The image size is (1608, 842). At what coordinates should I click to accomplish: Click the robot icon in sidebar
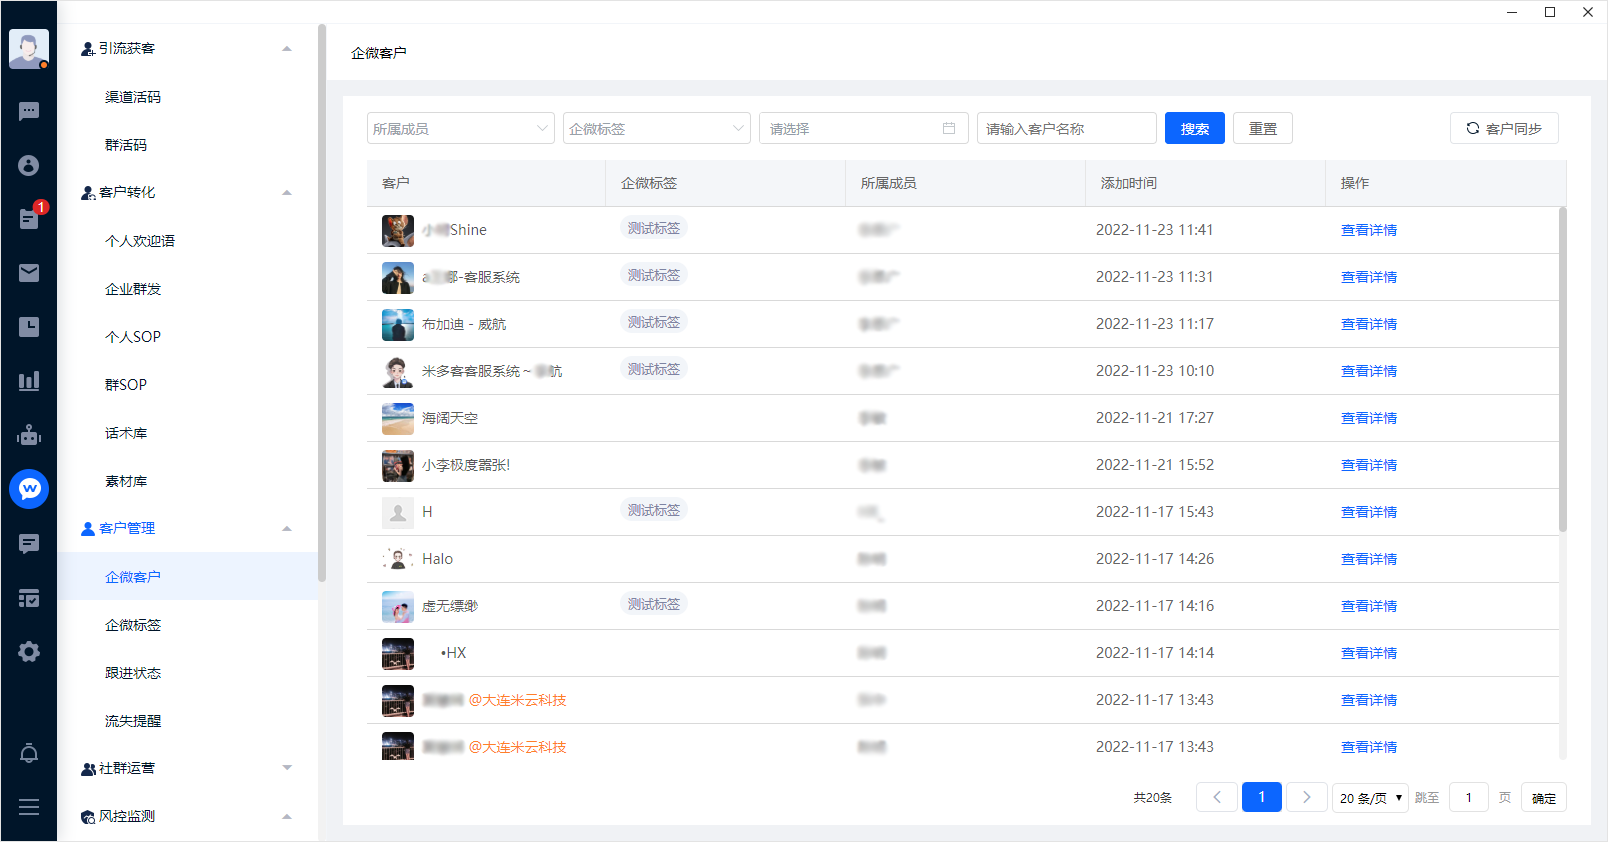pyautogui.click(x=29, y=435)
